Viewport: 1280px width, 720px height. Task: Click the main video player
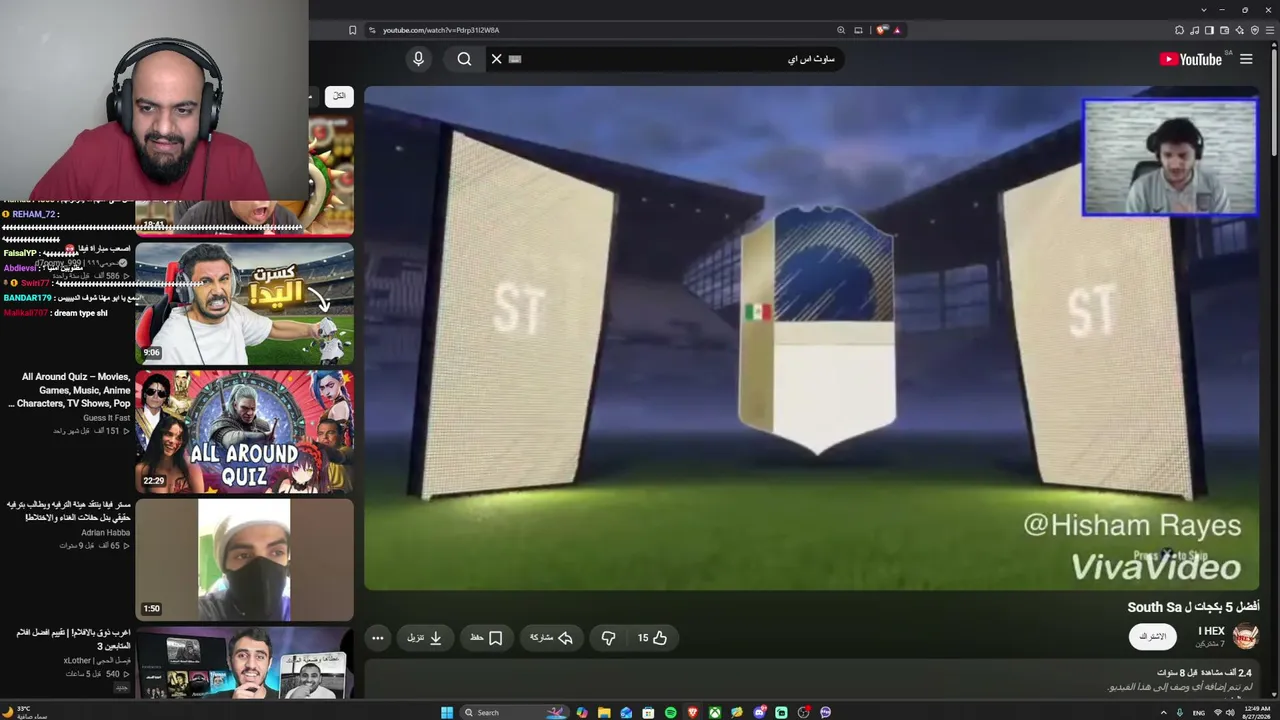(812, 338)
